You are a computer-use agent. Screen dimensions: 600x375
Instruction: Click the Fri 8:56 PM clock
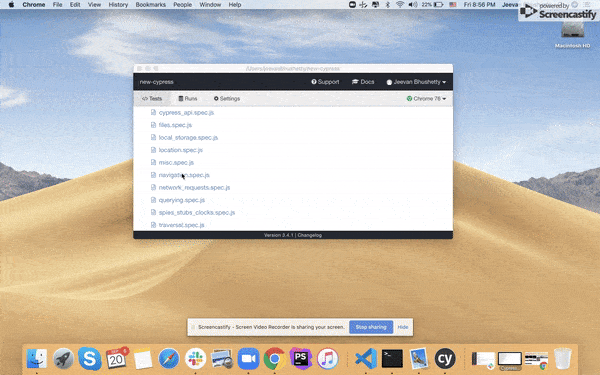(479, 5)
